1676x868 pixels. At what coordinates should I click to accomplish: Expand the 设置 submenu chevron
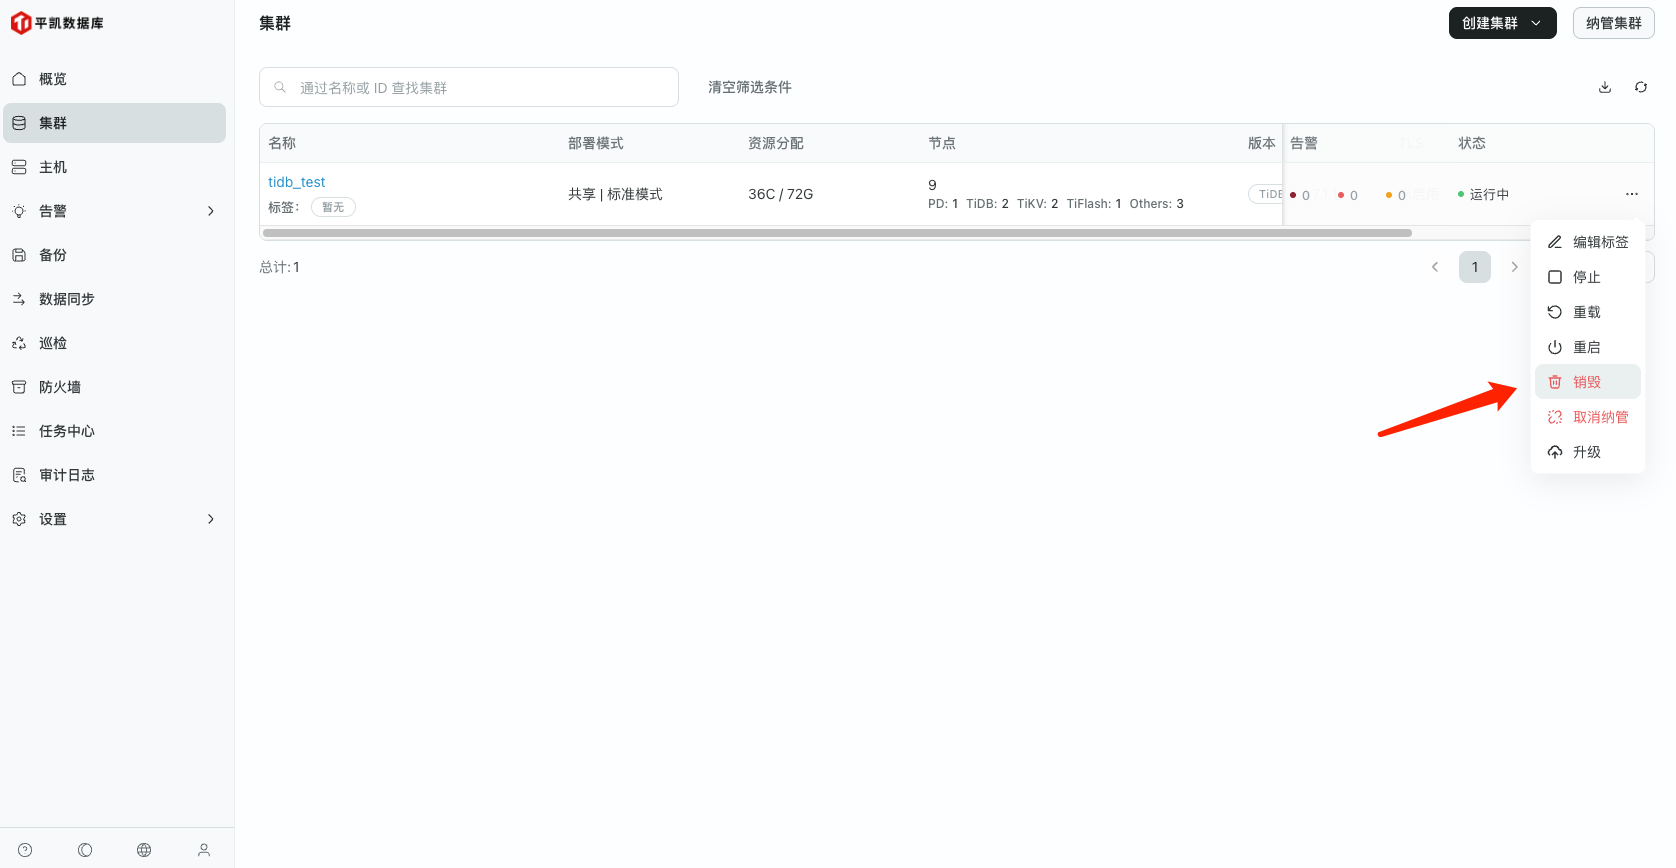point(210,519)
